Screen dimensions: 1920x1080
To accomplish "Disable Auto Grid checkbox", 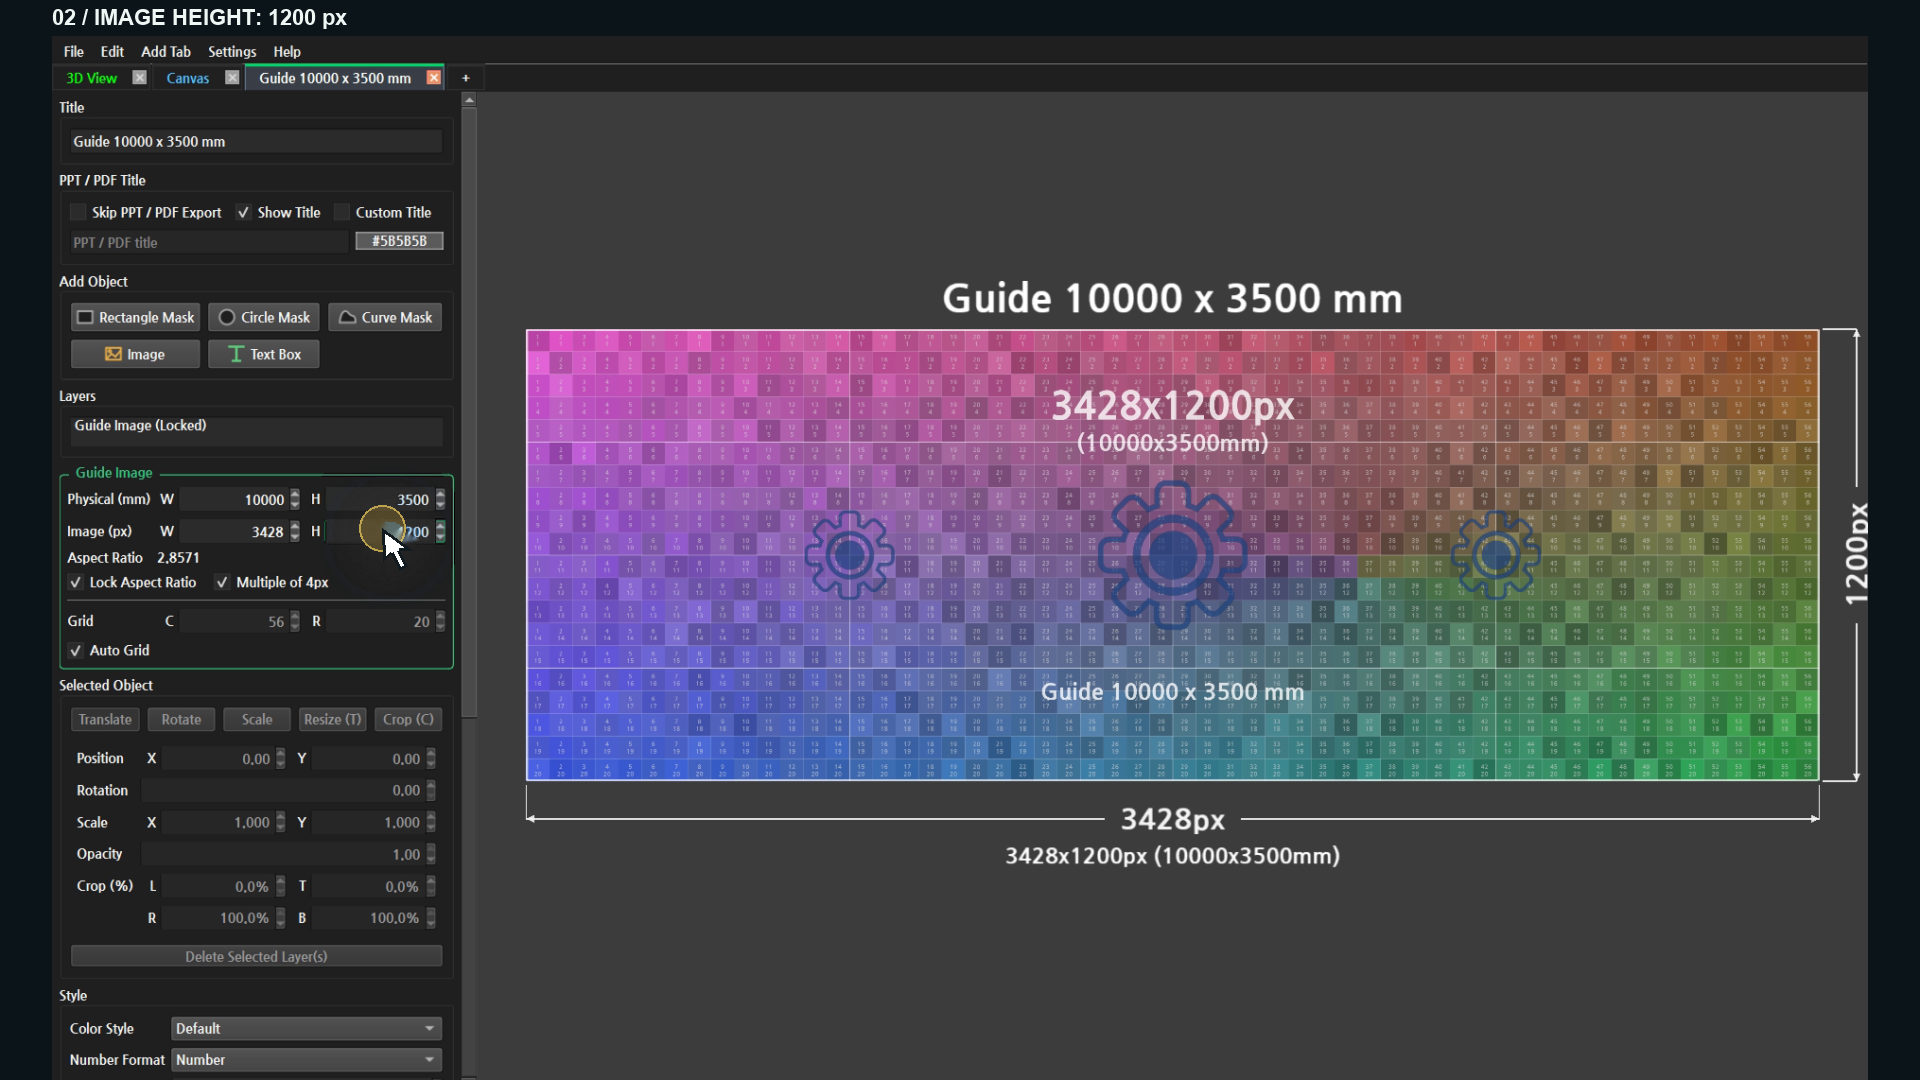I will point(75,650).
